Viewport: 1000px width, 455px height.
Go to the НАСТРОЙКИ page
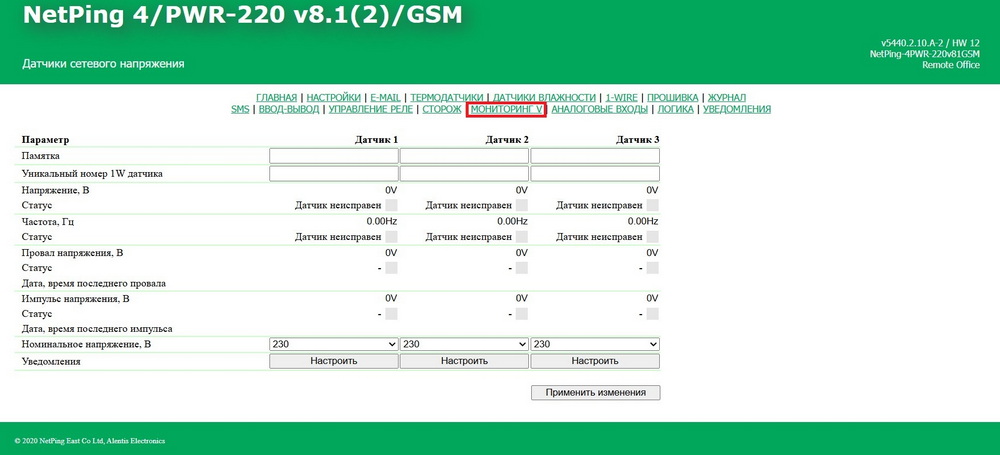coord(333,97)
